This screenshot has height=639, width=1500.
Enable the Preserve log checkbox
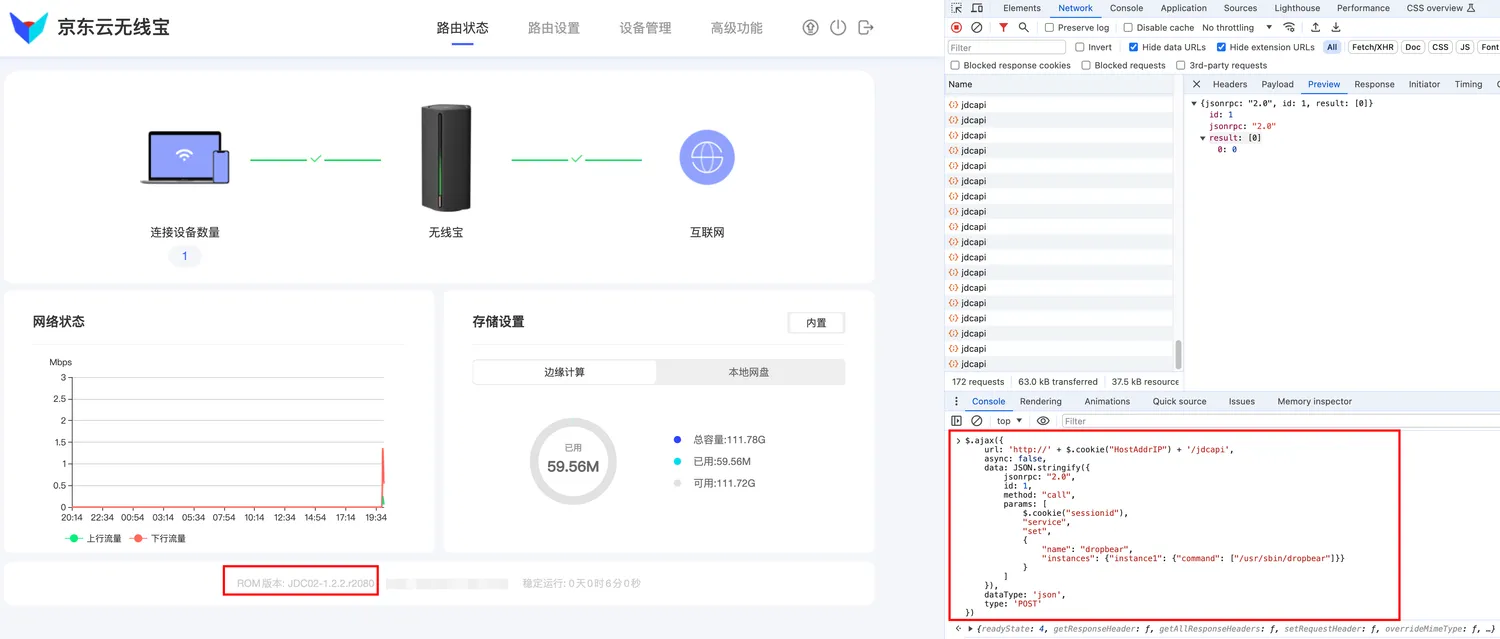[x=1050, y=28]
